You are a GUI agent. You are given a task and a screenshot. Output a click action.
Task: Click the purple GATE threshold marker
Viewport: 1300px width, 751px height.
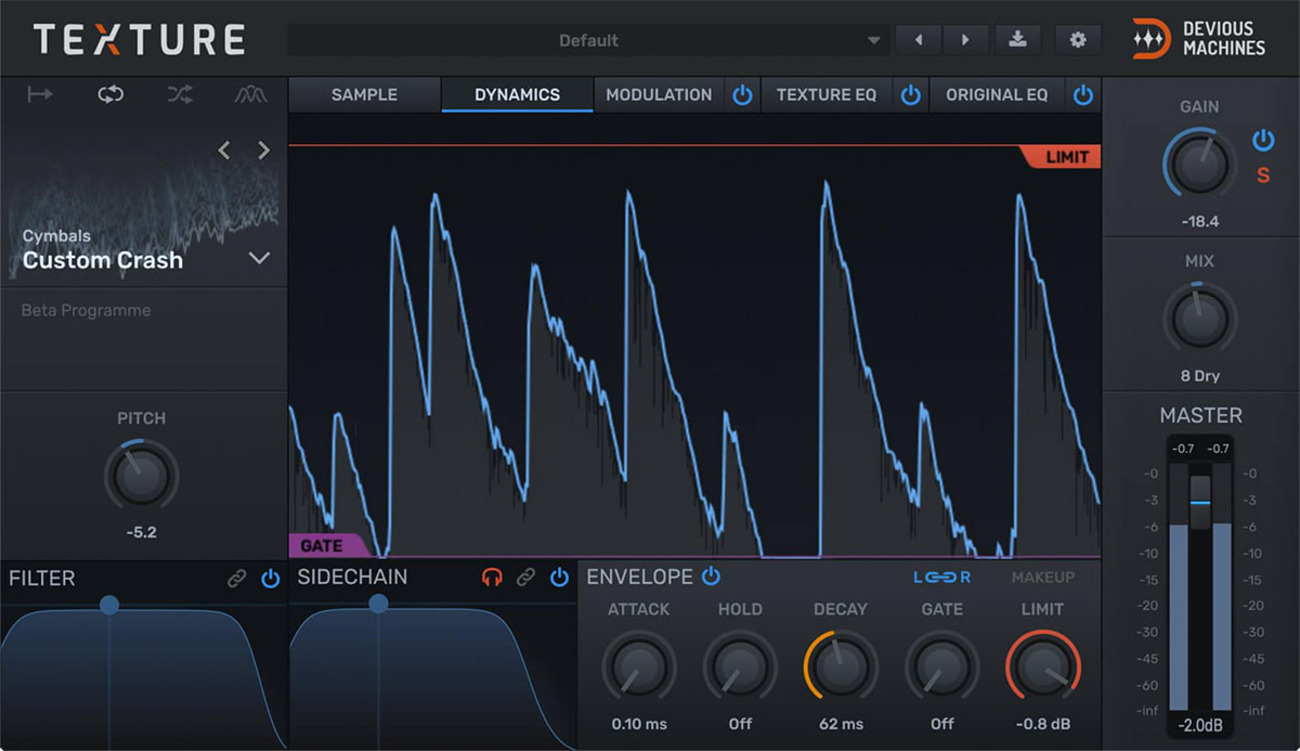[322, 546]
